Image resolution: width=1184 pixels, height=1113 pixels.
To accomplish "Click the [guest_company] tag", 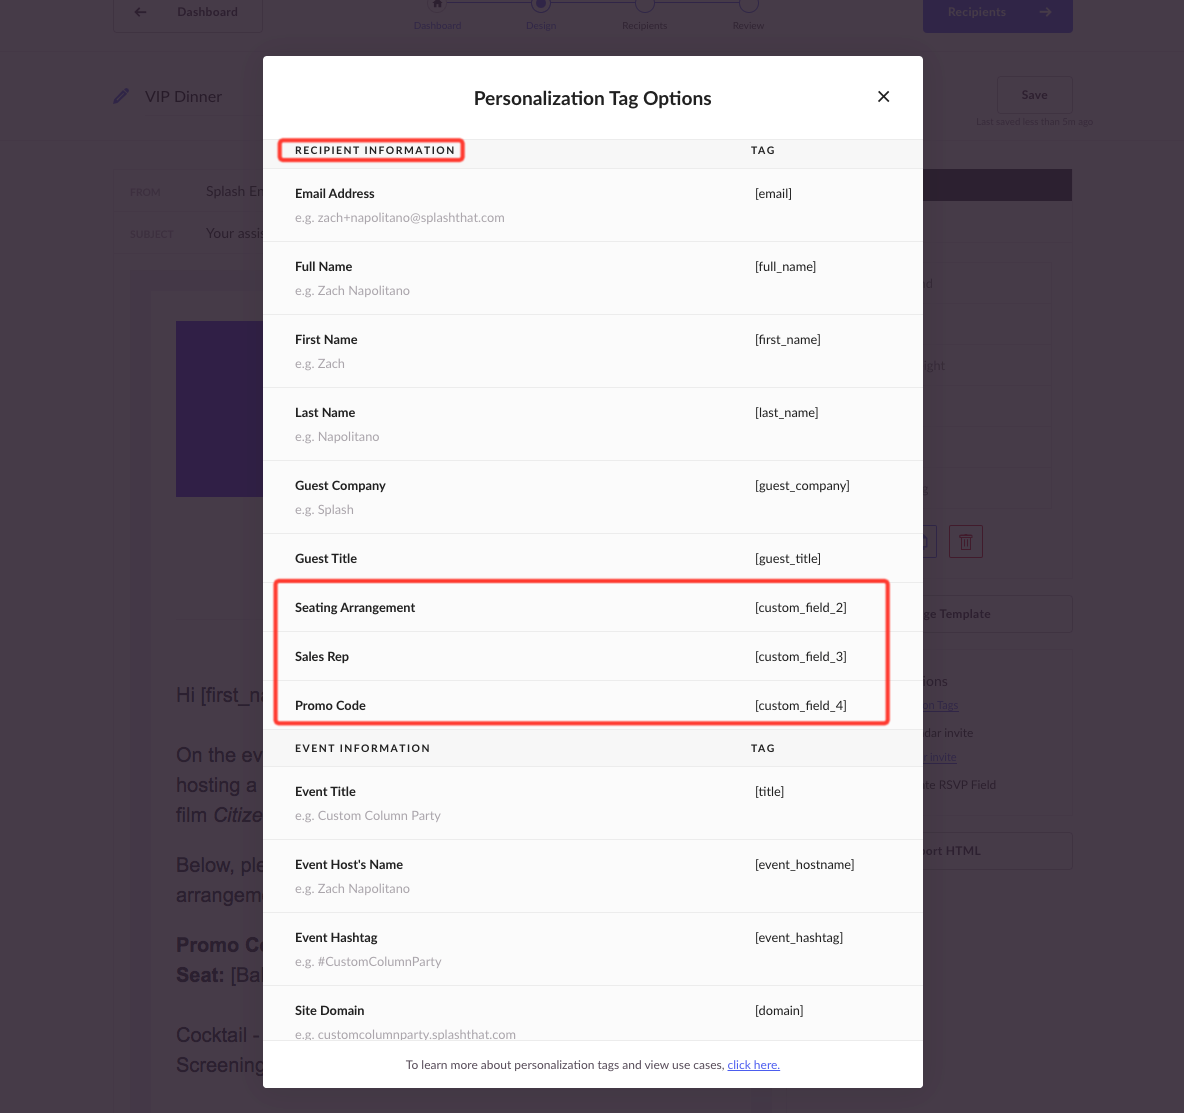I will click(802, 486).
